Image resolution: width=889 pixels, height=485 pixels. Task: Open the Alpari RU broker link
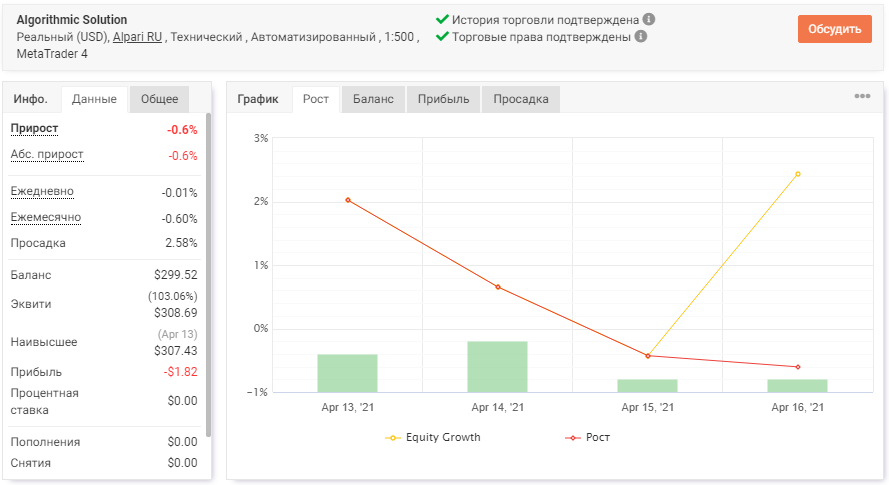(138, 37)
